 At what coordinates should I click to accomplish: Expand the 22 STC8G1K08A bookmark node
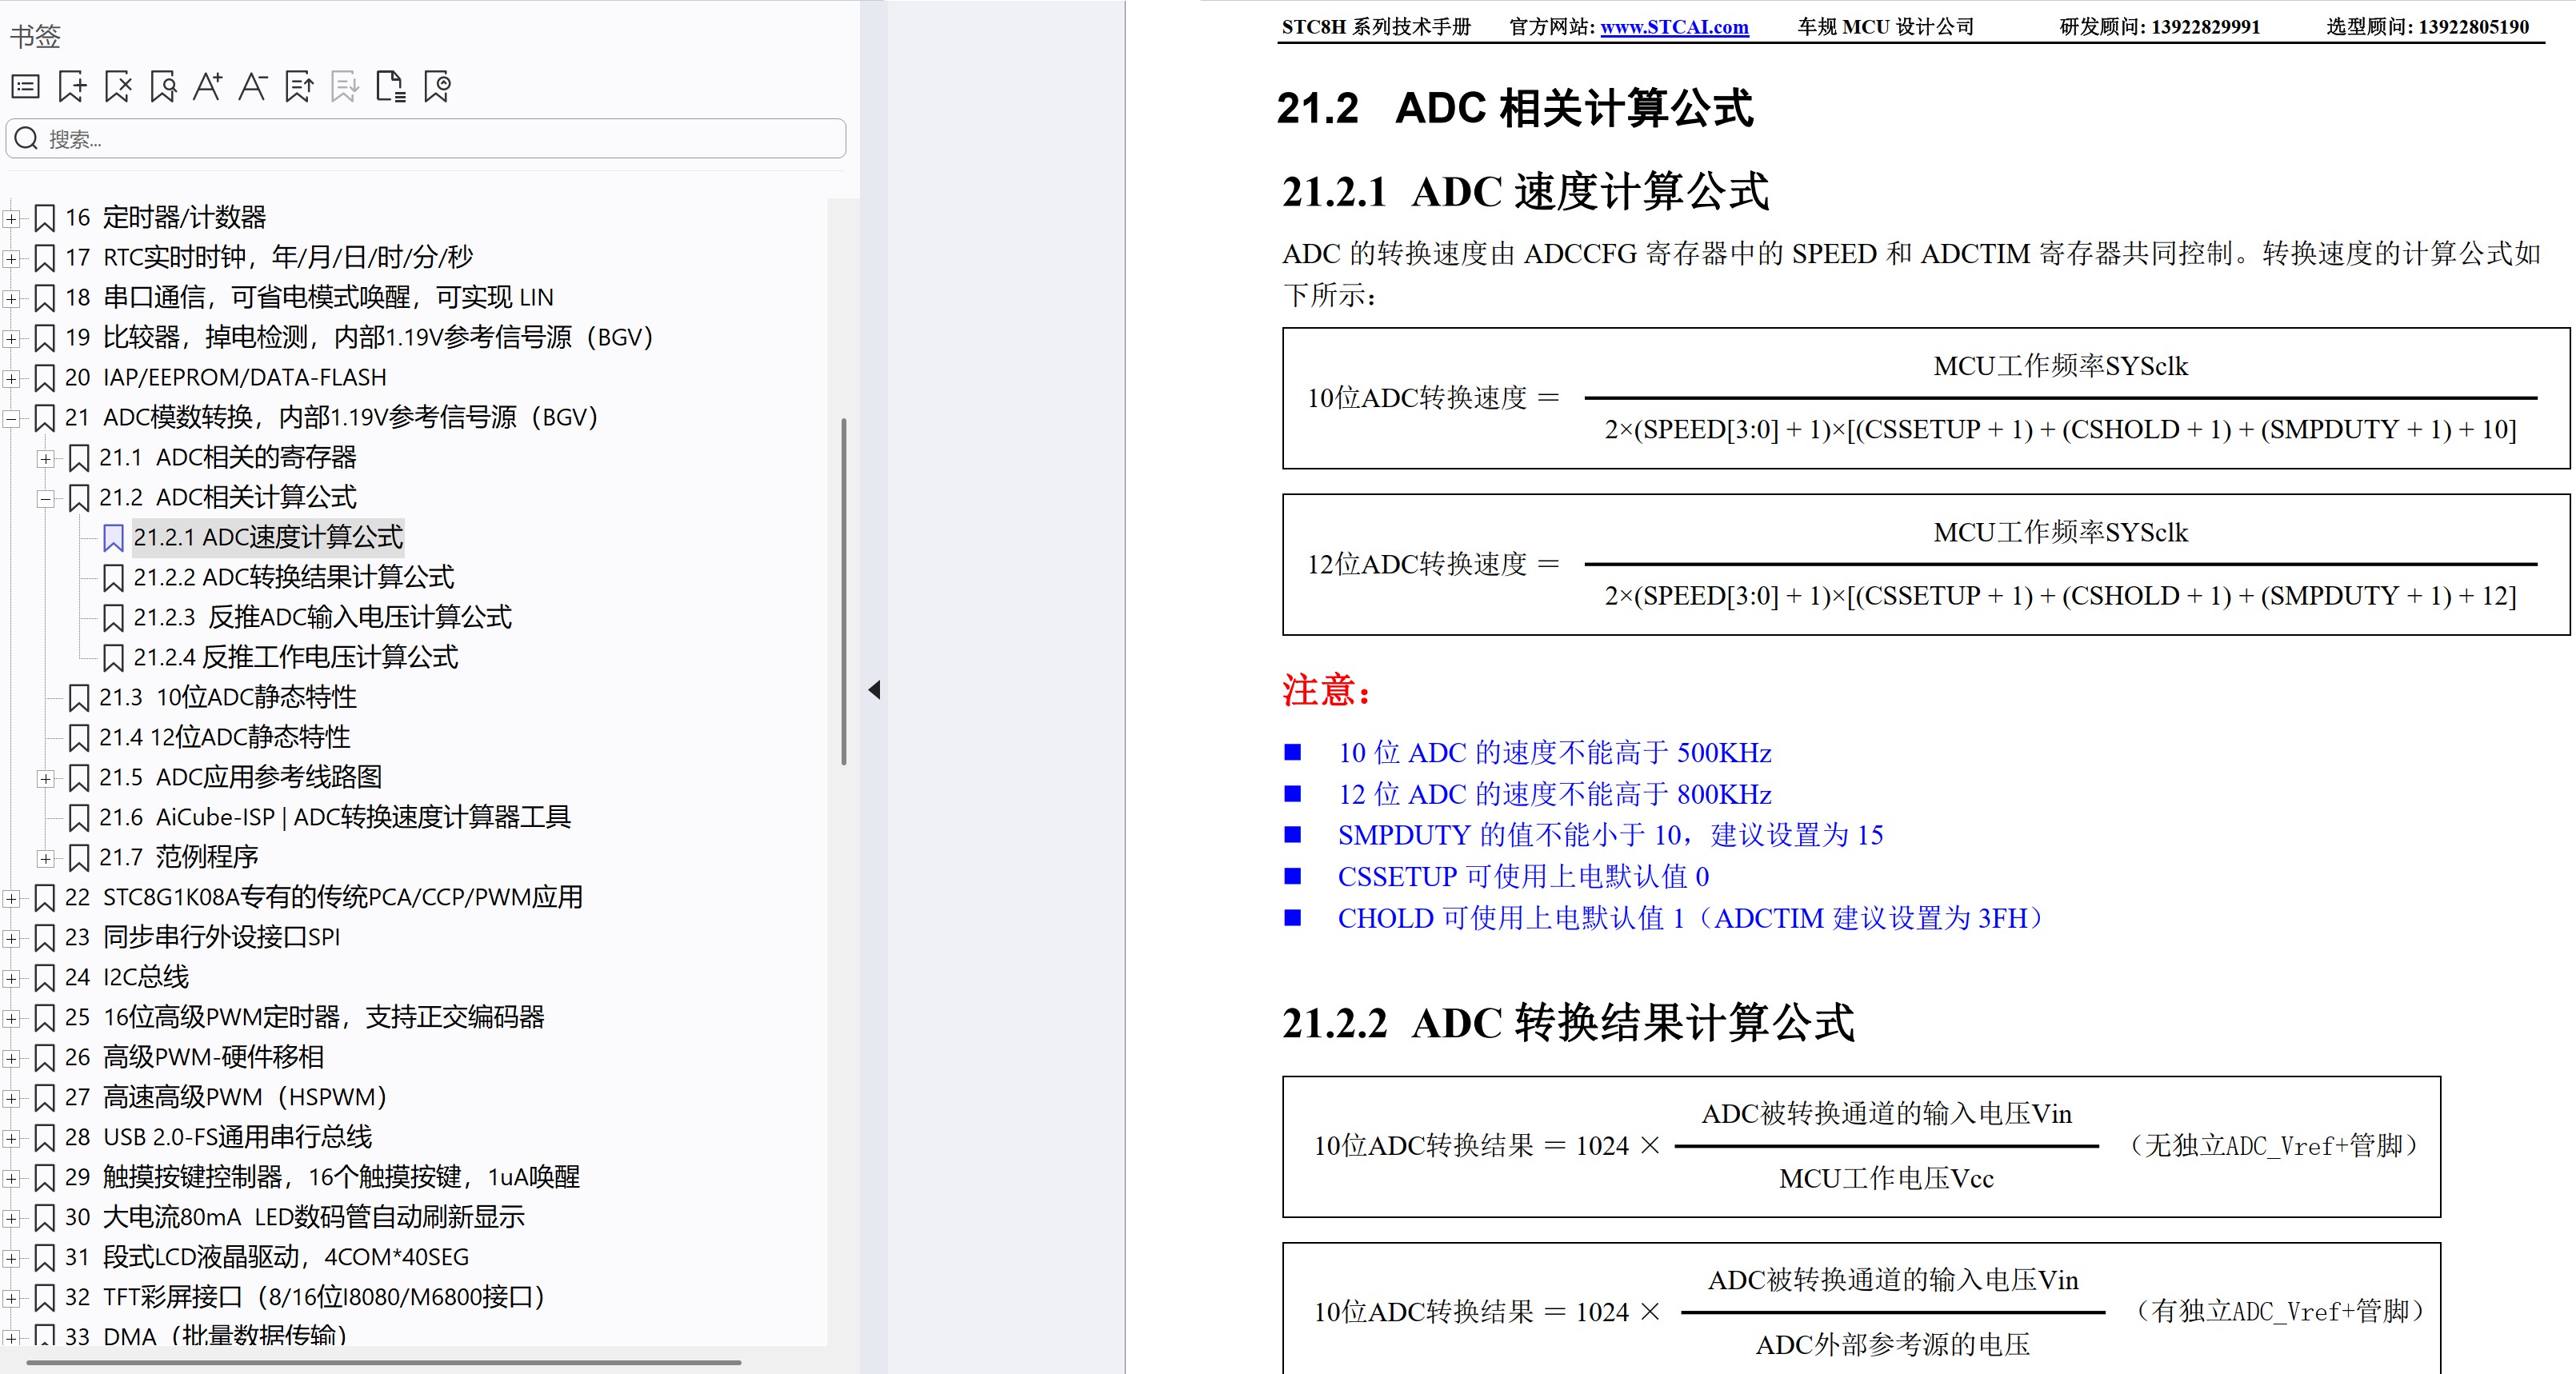(11, 898)
